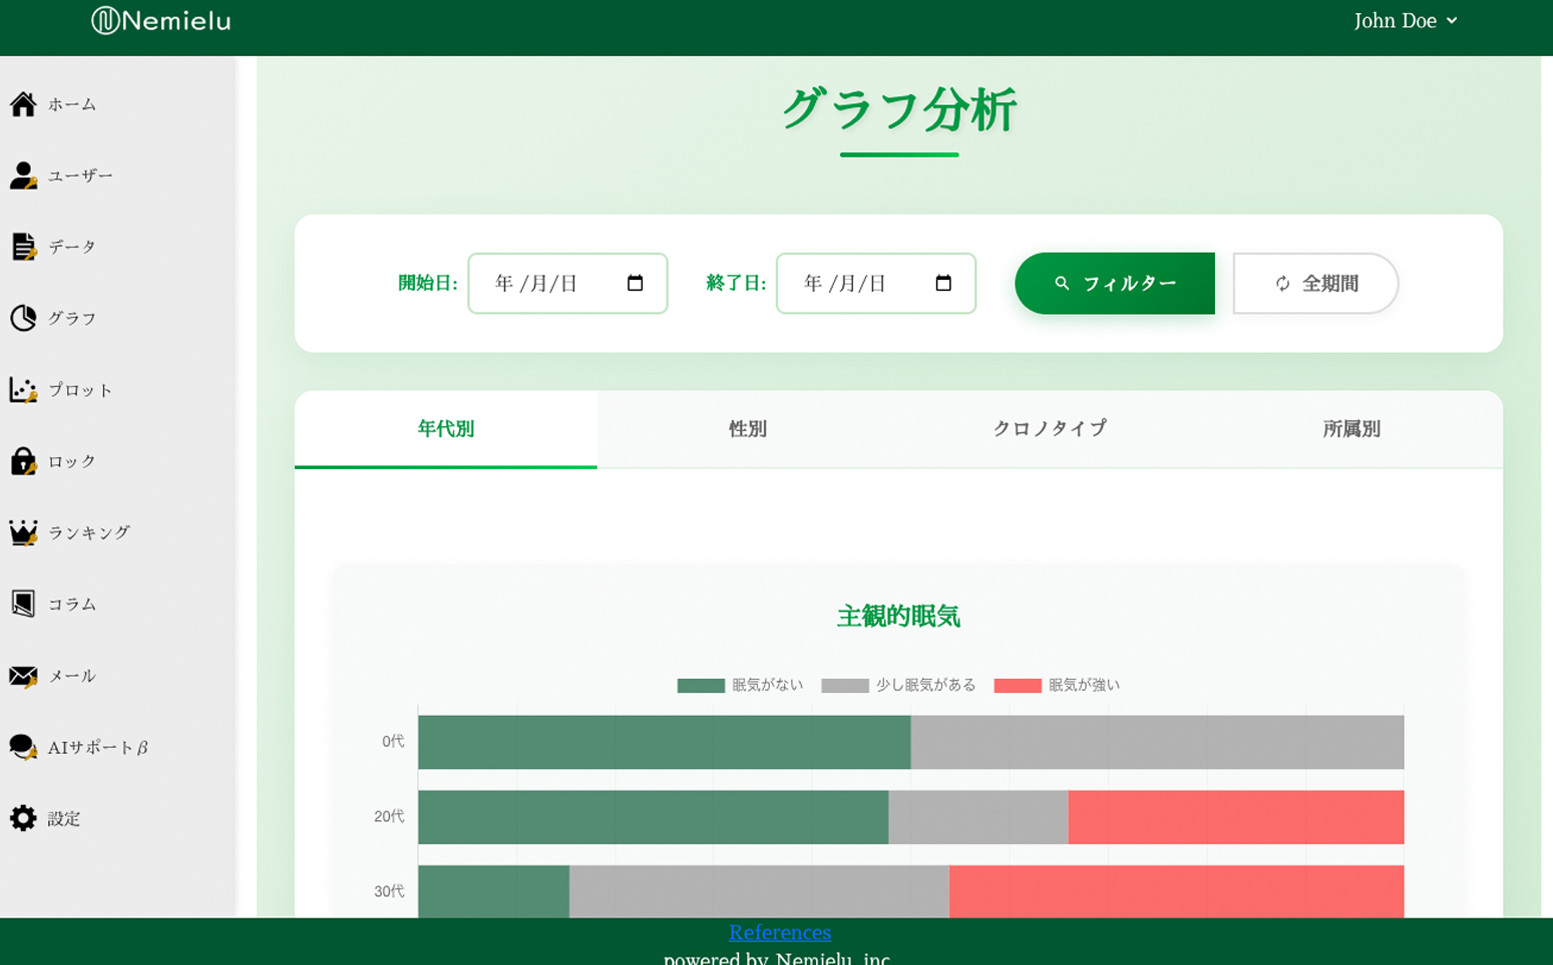The image size is (1553, 965).
Task: Click the Home house icon in sidebar
Action: [x=23, y=104]
